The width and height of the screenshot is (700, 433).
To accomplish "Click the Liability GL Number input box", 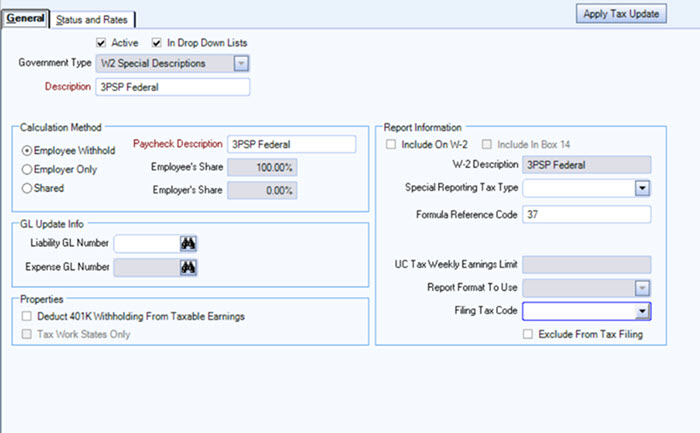I will point(145,243).
